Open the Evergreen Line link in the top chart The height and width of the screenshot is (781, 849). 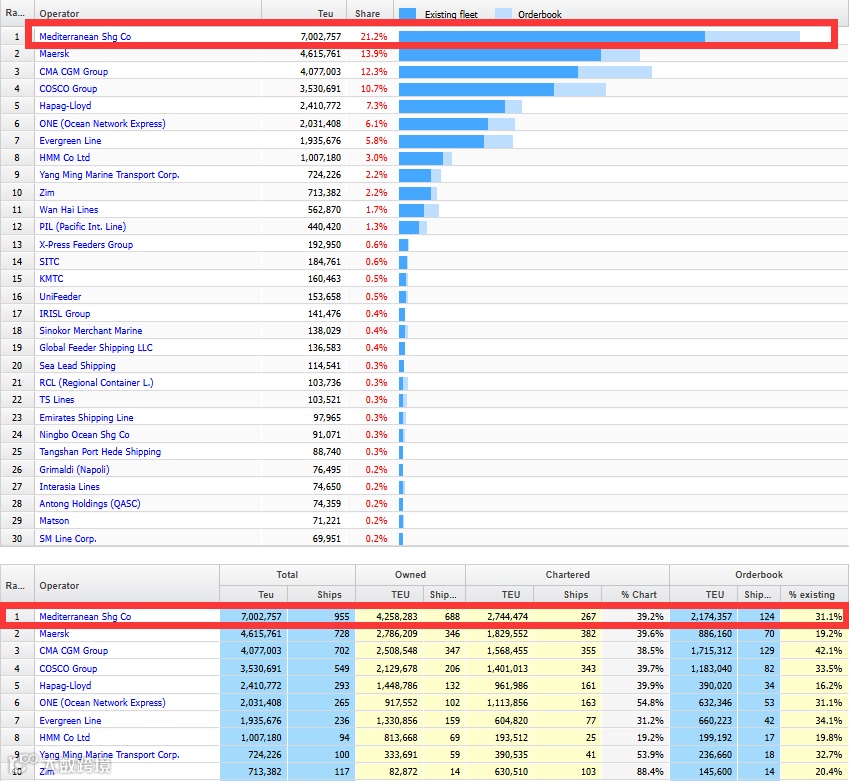pyautogui.click(x=70, y=140)
